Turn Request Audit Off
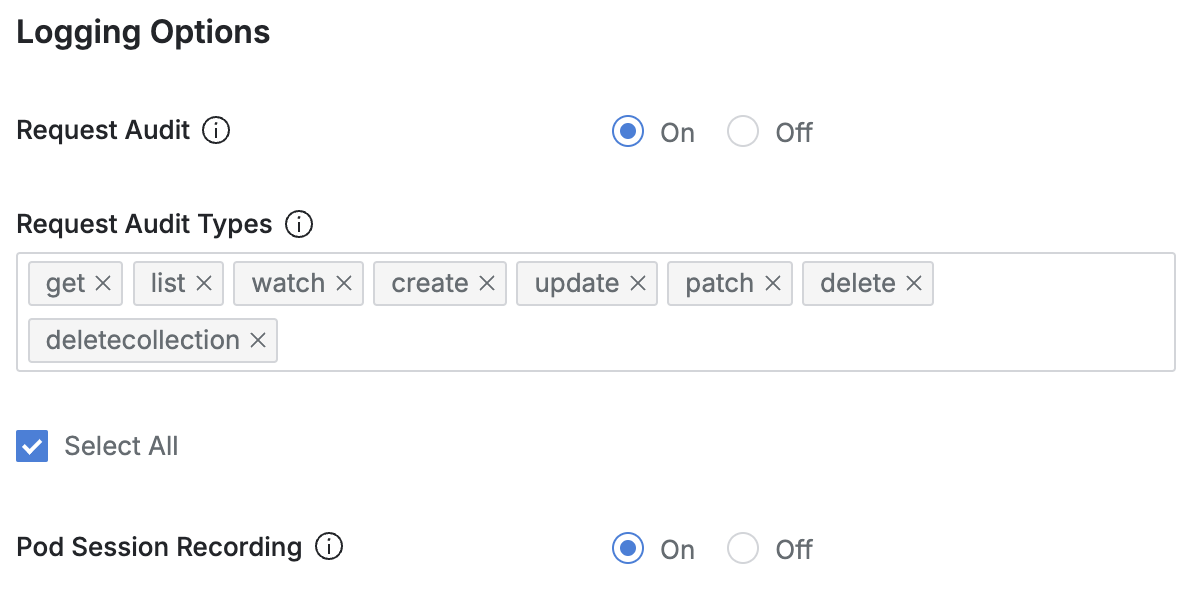Viewport: 1196px width, 608px height. click(x=743, y=132)
